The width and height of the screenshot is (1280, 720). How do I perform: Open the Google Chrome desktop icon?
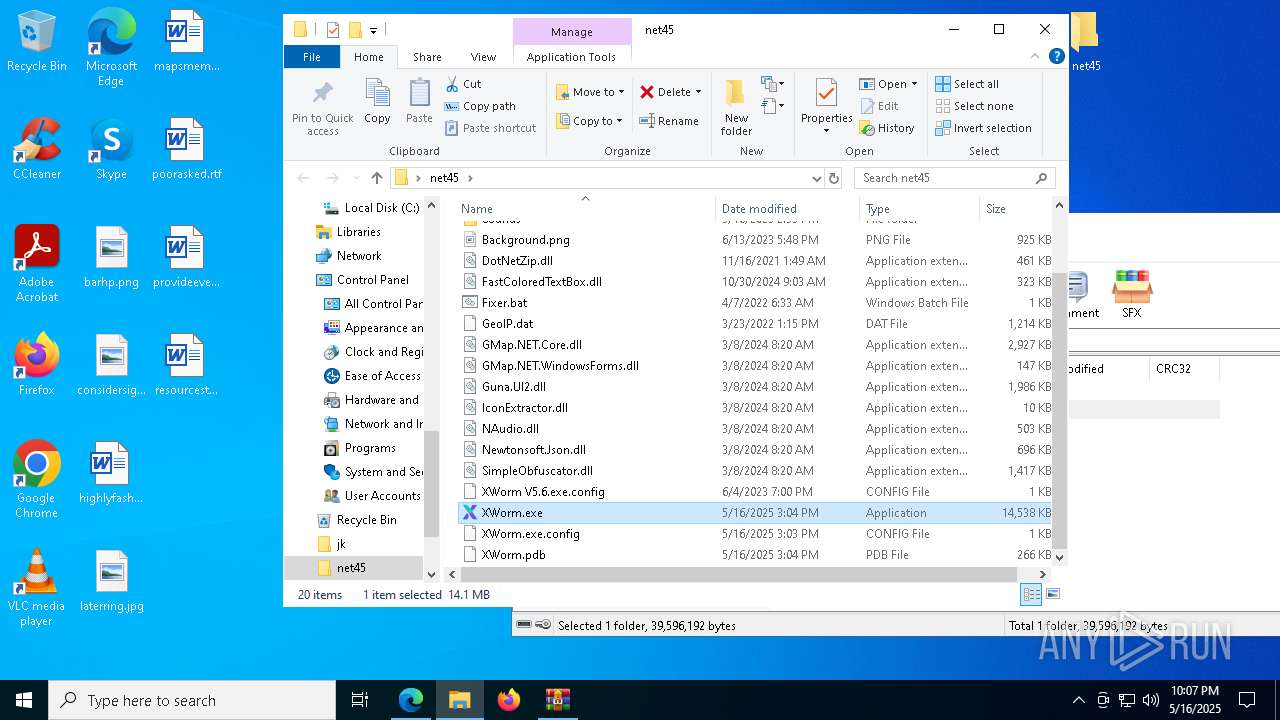coord(36,479)
